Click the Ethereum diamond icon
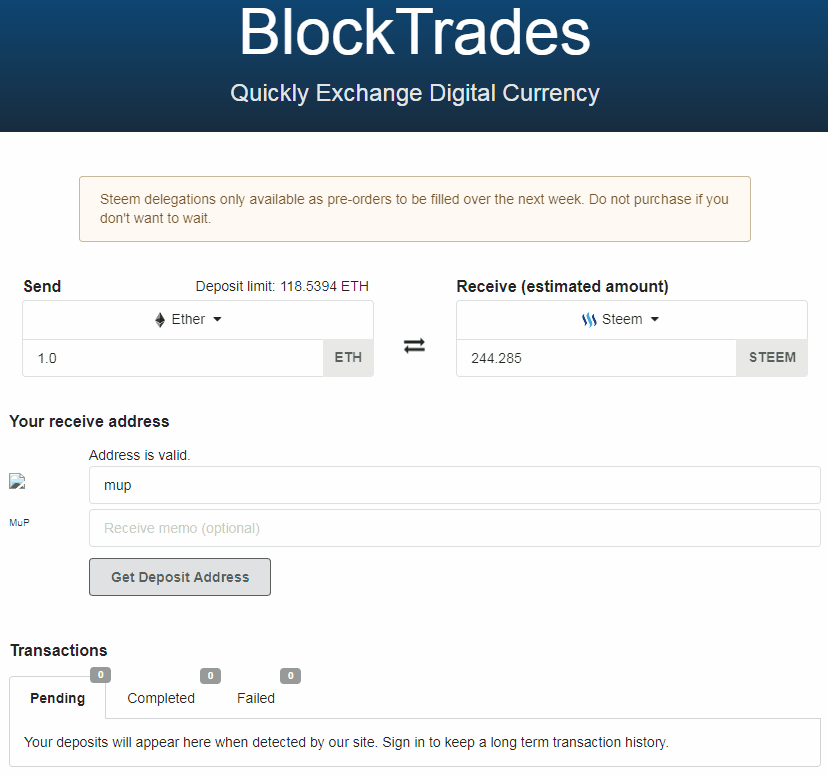This screenshot has width=828, height=776. tap(159, 320)
